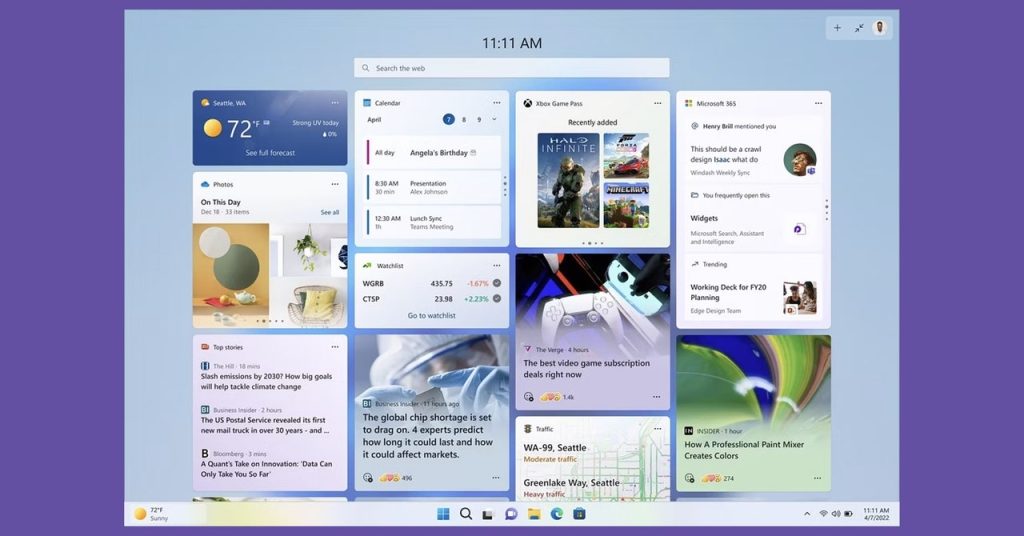Click the Windows Start button
1024x536 pixels.
443,514
